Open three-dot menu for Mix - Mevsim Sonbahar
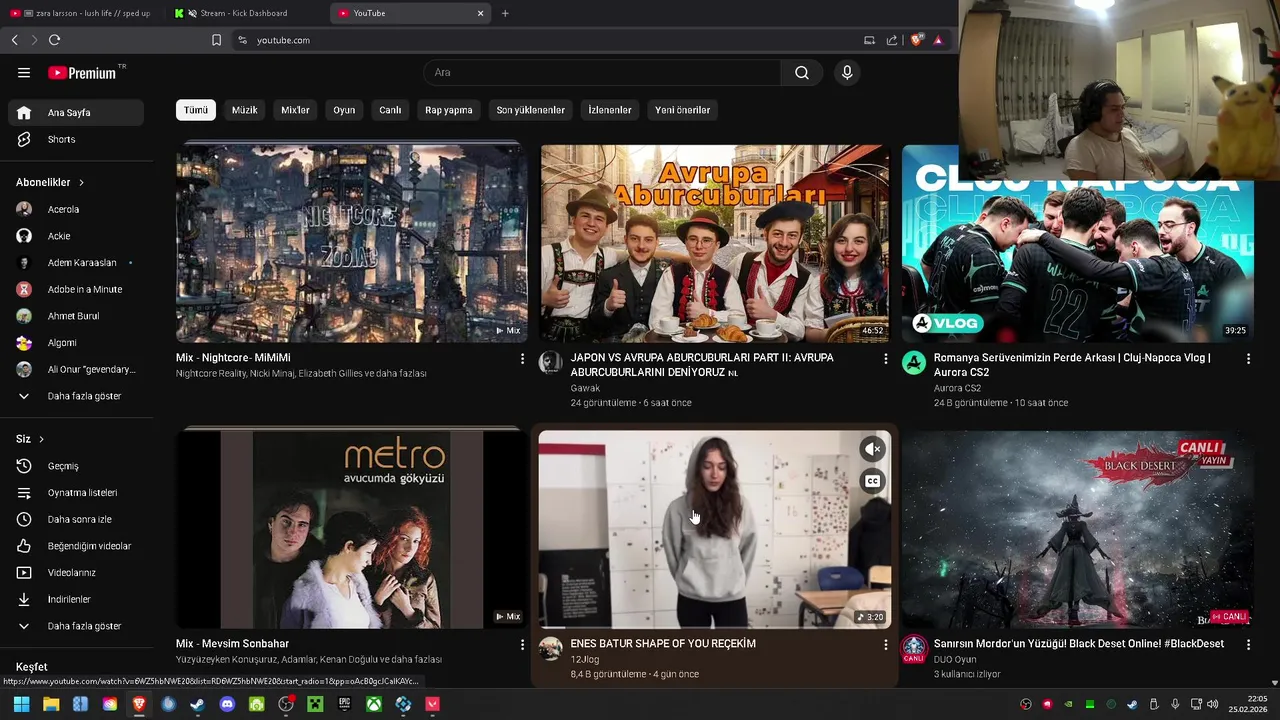This screenshot has width=1280, height=720. [522, 645]
